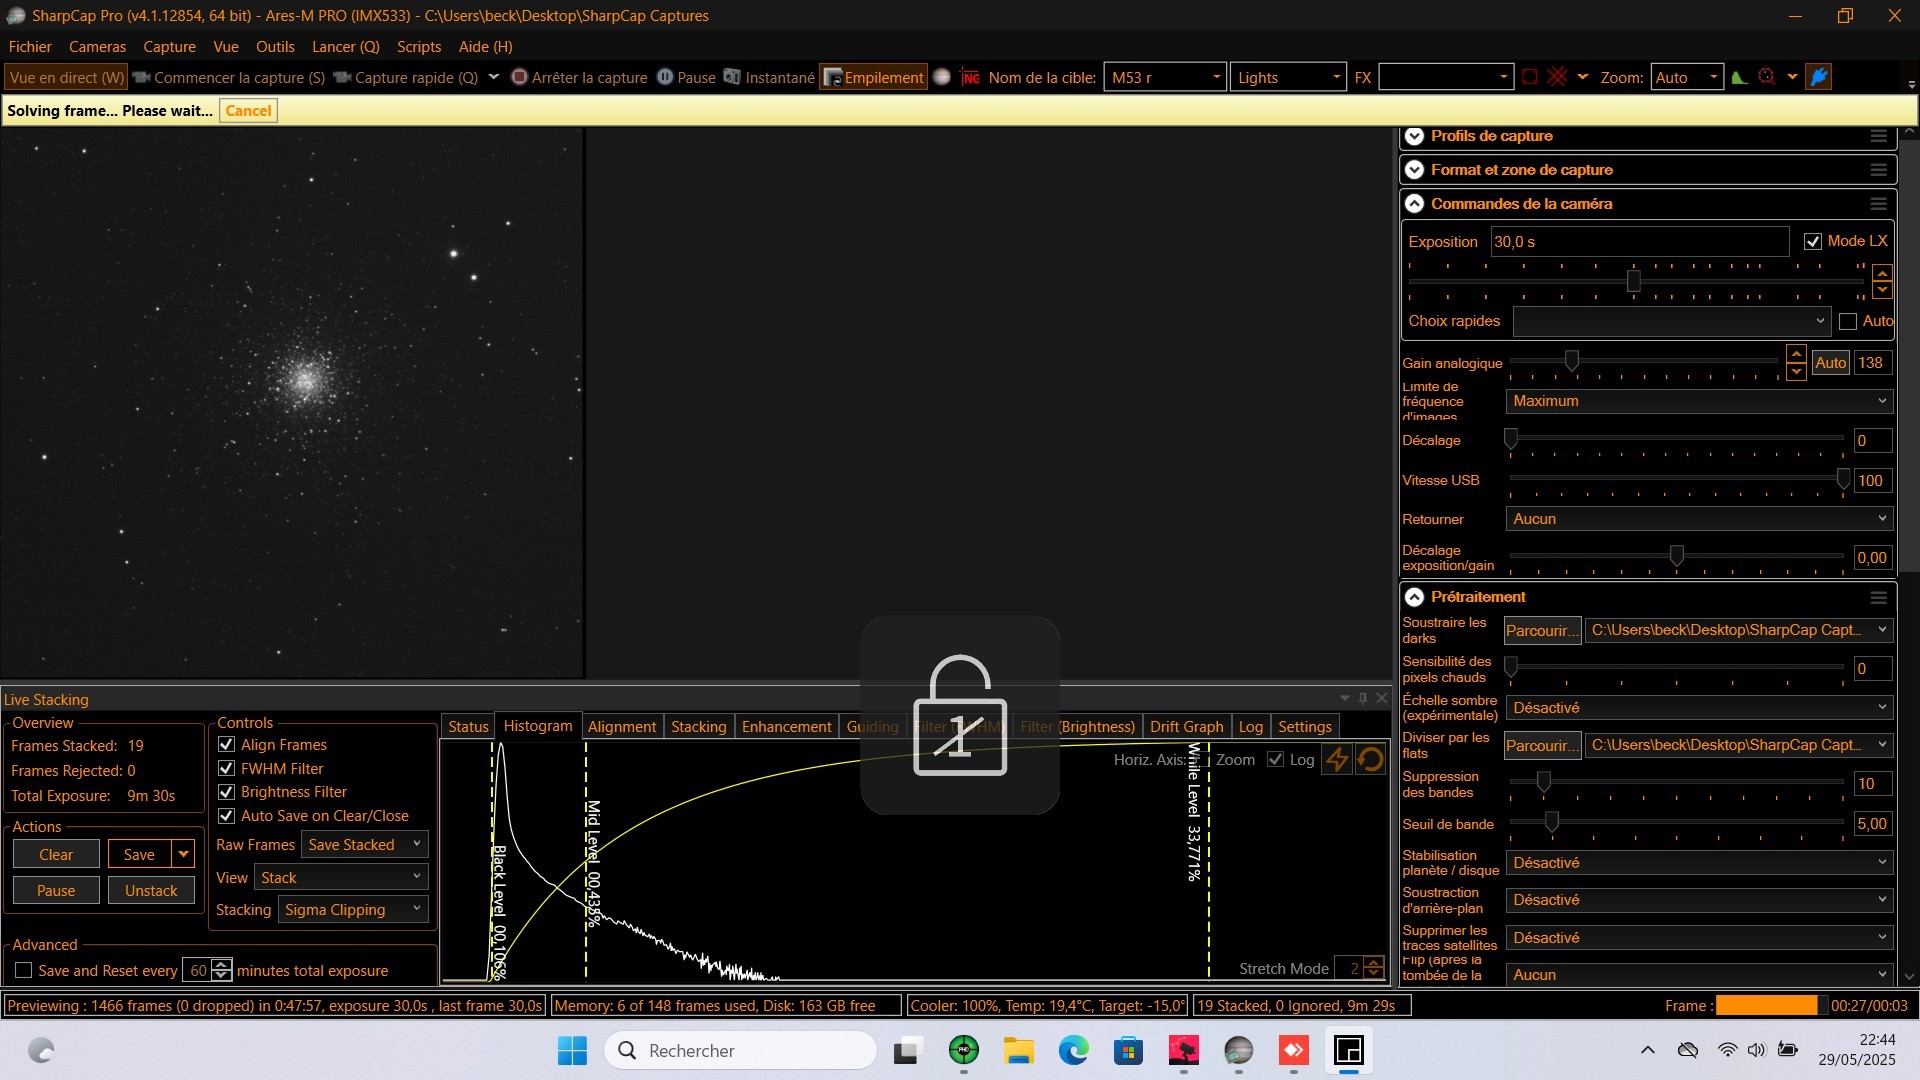Close the Live Stacking panel with X
The width and height of the screenshot is (1920, 1080).
[x=1382, y=698]
